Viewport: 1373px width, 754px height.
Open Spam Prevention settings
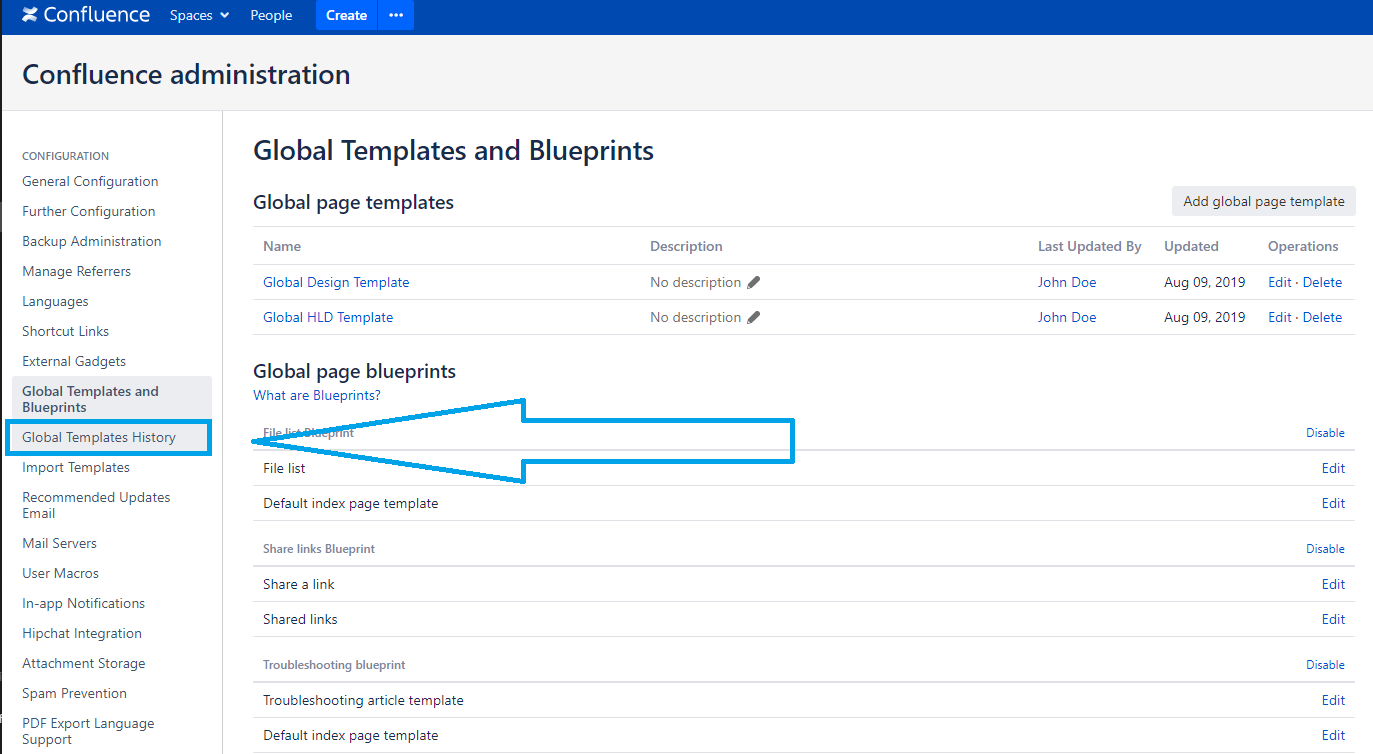(74, 693)
